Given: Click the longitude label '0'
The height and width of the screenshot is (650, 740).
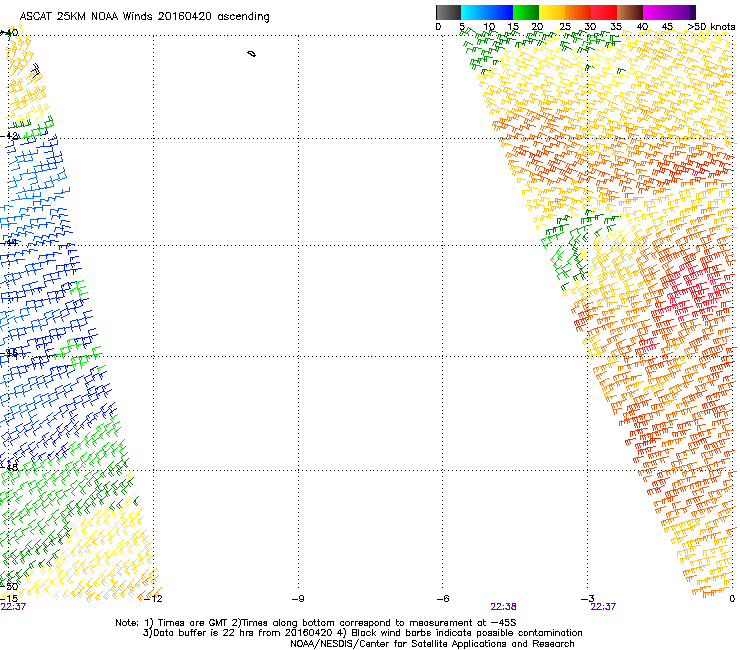Looking at the screenshot, I should tap(732, 599).
